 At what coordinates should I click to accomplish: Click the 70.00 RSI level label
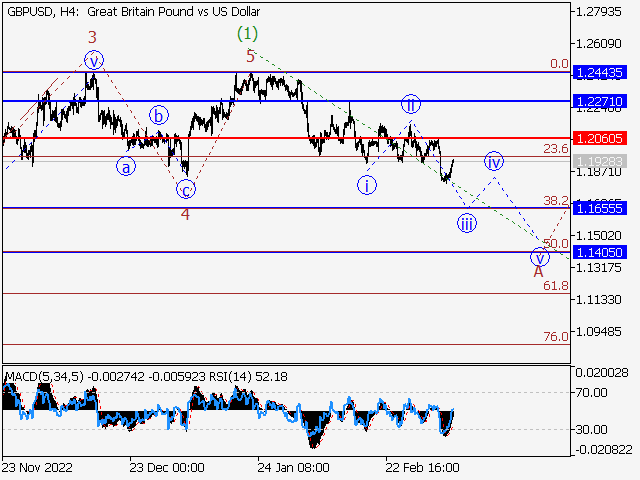point(591,393)
